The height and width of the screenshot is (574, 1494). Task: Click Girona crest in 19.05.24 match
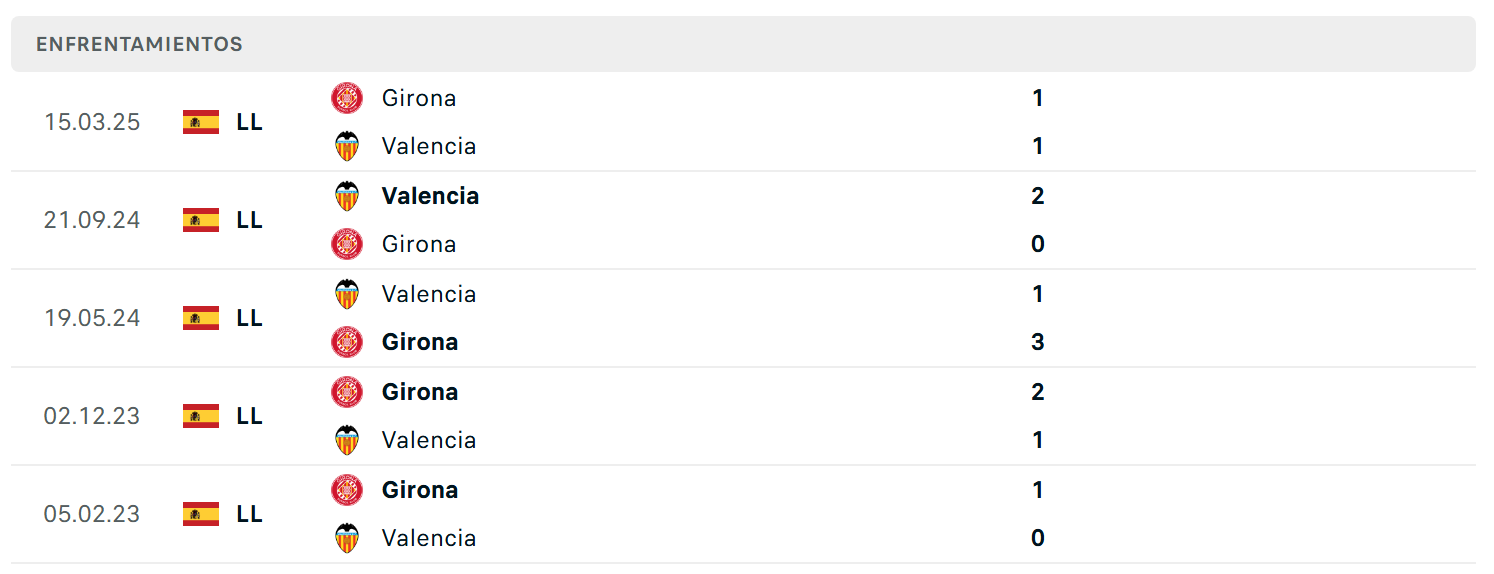tap(347, 342)
